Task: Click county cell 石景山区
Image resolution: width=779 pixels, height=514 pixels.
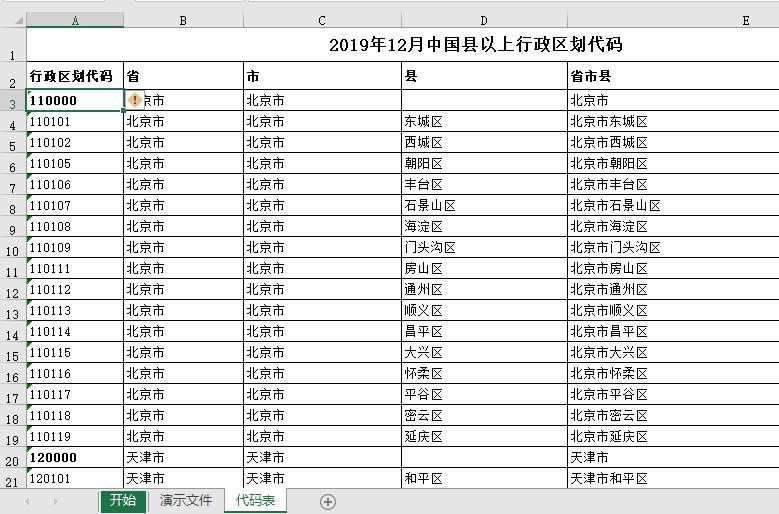Action: [x=484, y=206]
